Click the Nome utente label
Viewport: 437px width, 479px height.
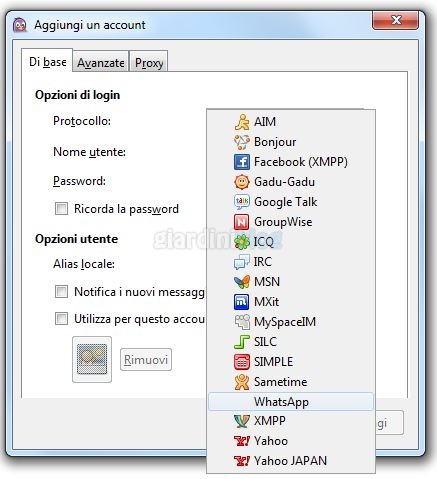tap(89, 152)
